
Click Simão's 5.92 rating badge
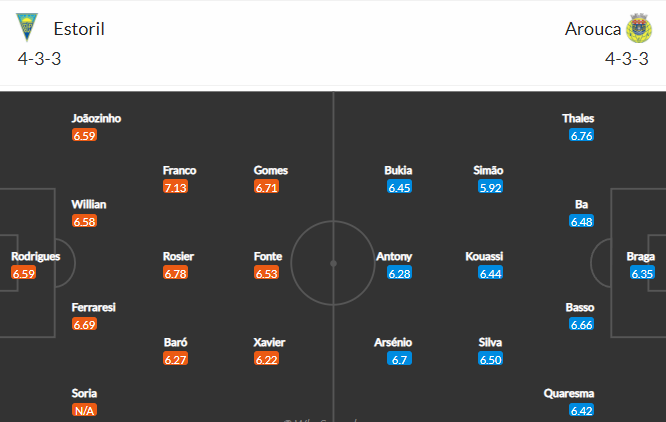tap(489, 187)
